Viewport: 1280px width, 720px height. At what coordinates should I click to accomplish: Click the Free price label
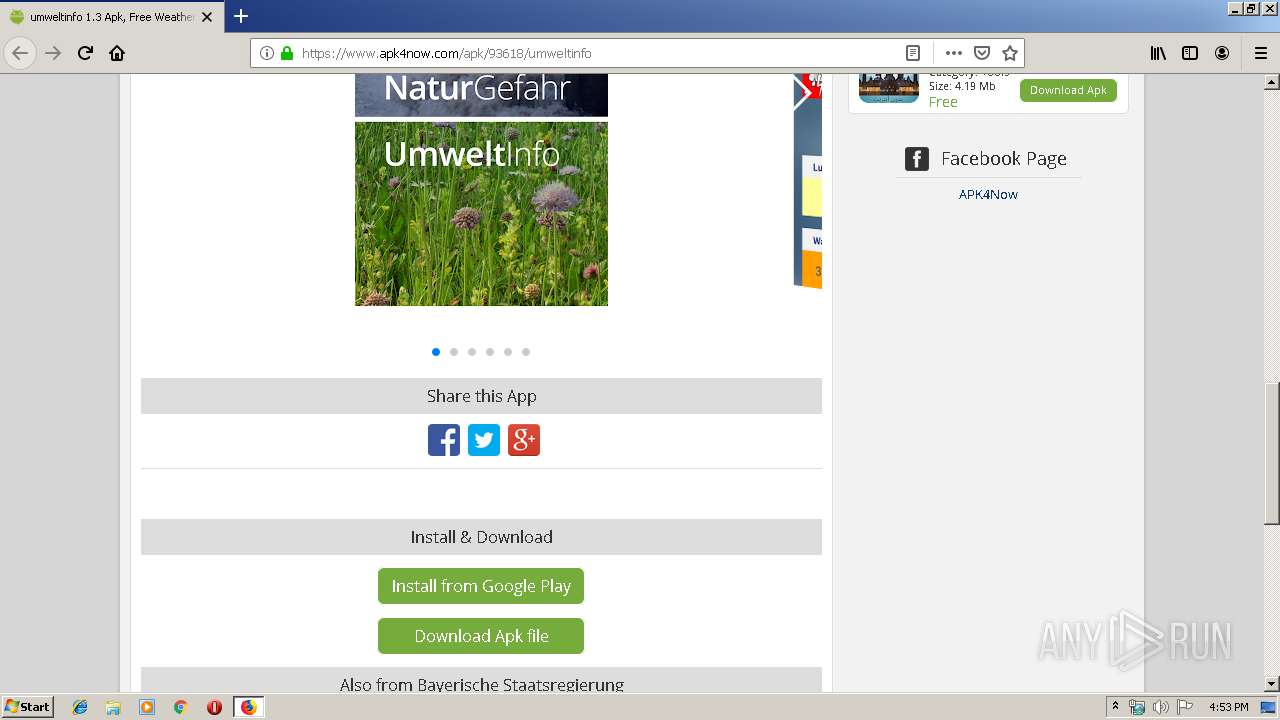coord(943,102)
